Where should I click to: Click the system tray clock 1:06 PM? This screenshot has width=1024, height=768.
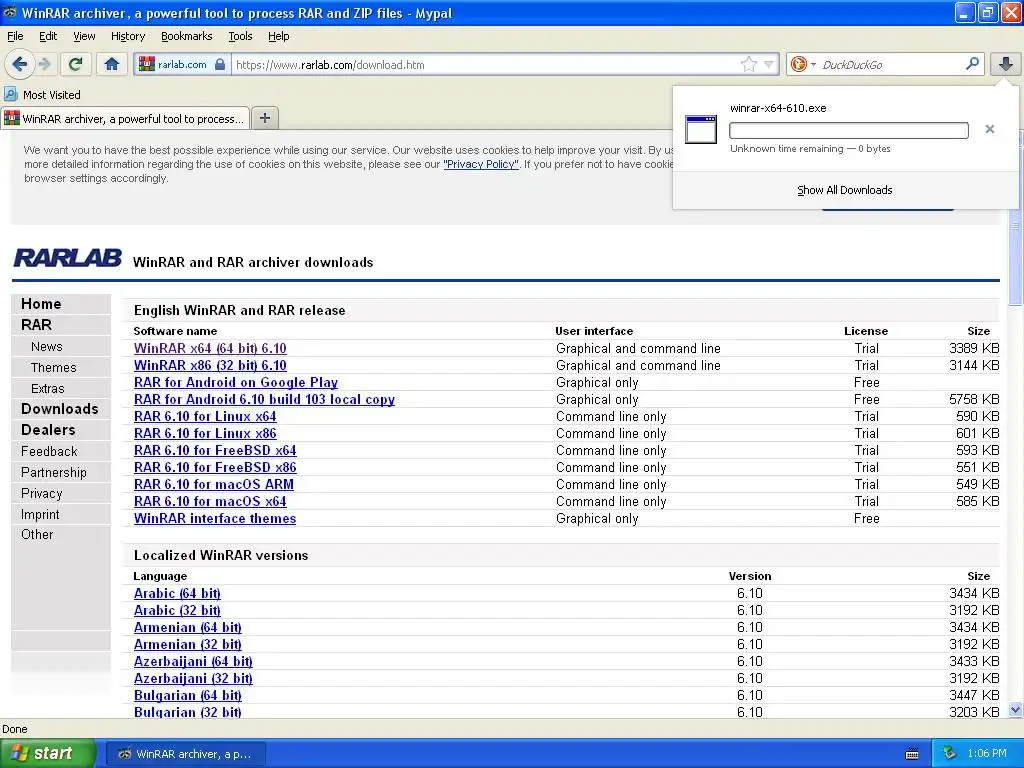click(987, 753)
